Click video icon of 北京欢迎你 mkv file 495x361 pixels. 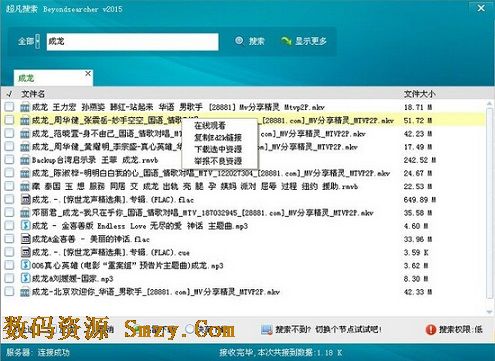pos(25,292)
